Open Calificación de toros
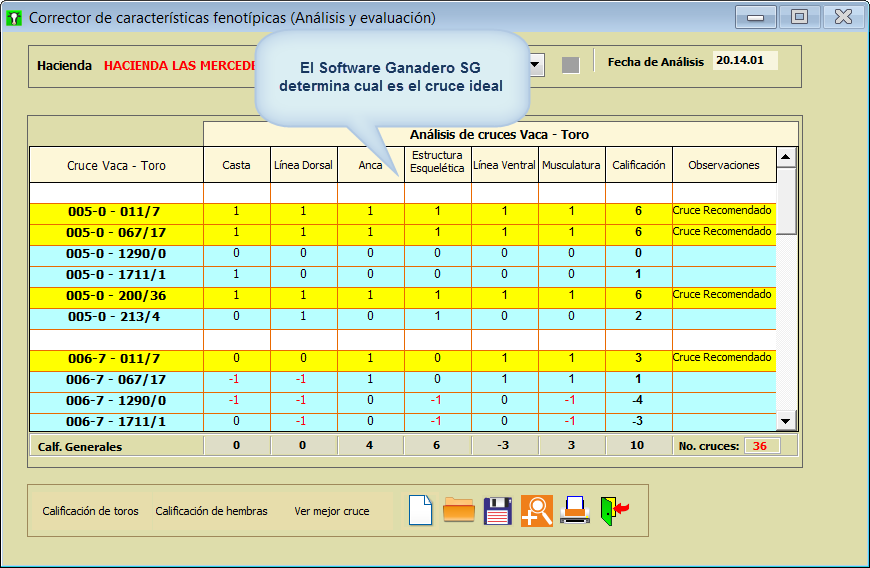 click(x=90, y=511)
